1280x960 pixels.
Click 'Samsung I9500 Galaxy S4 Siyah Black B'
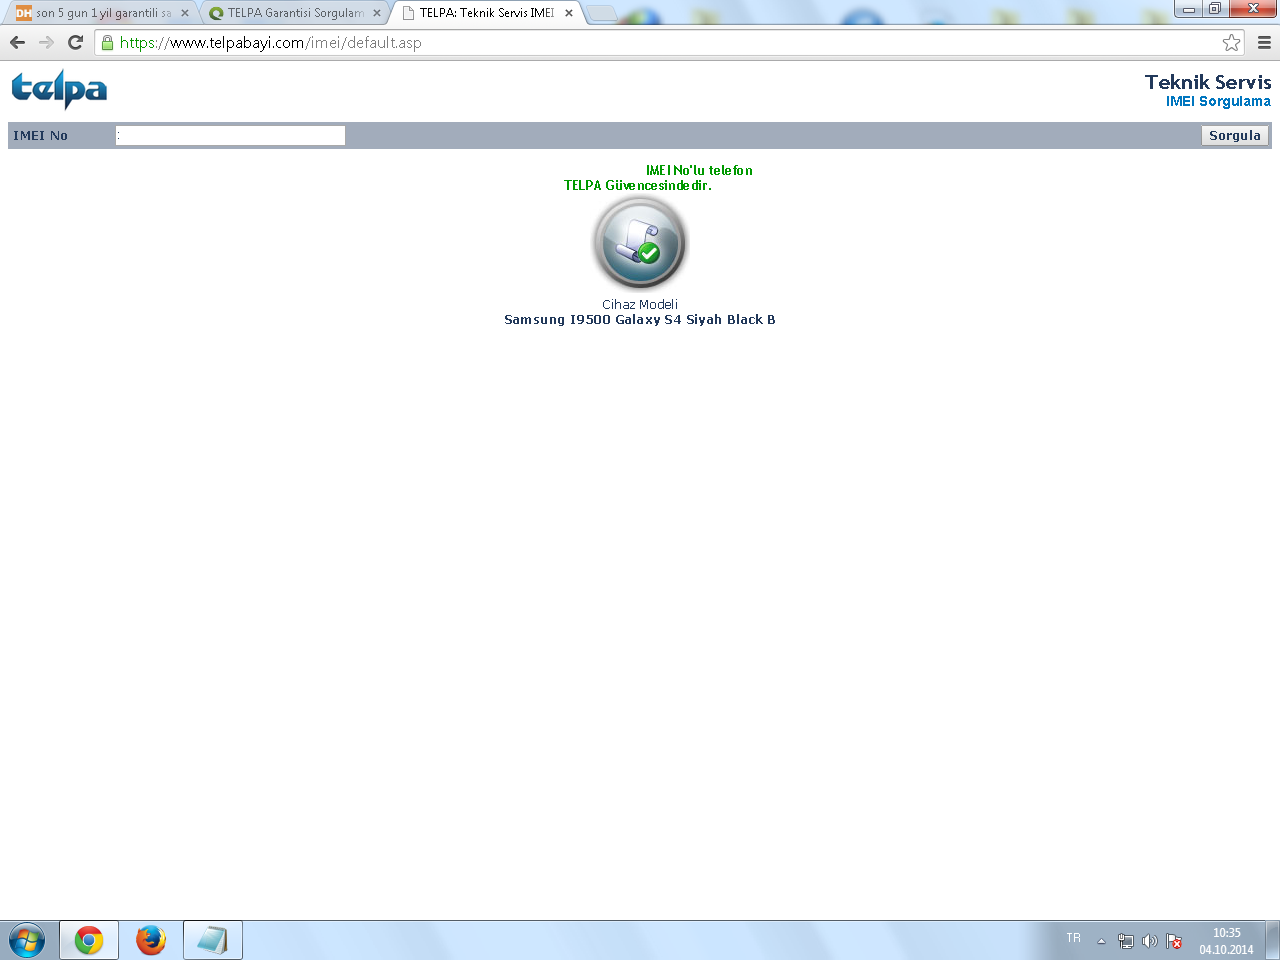[x=640, y=320]
